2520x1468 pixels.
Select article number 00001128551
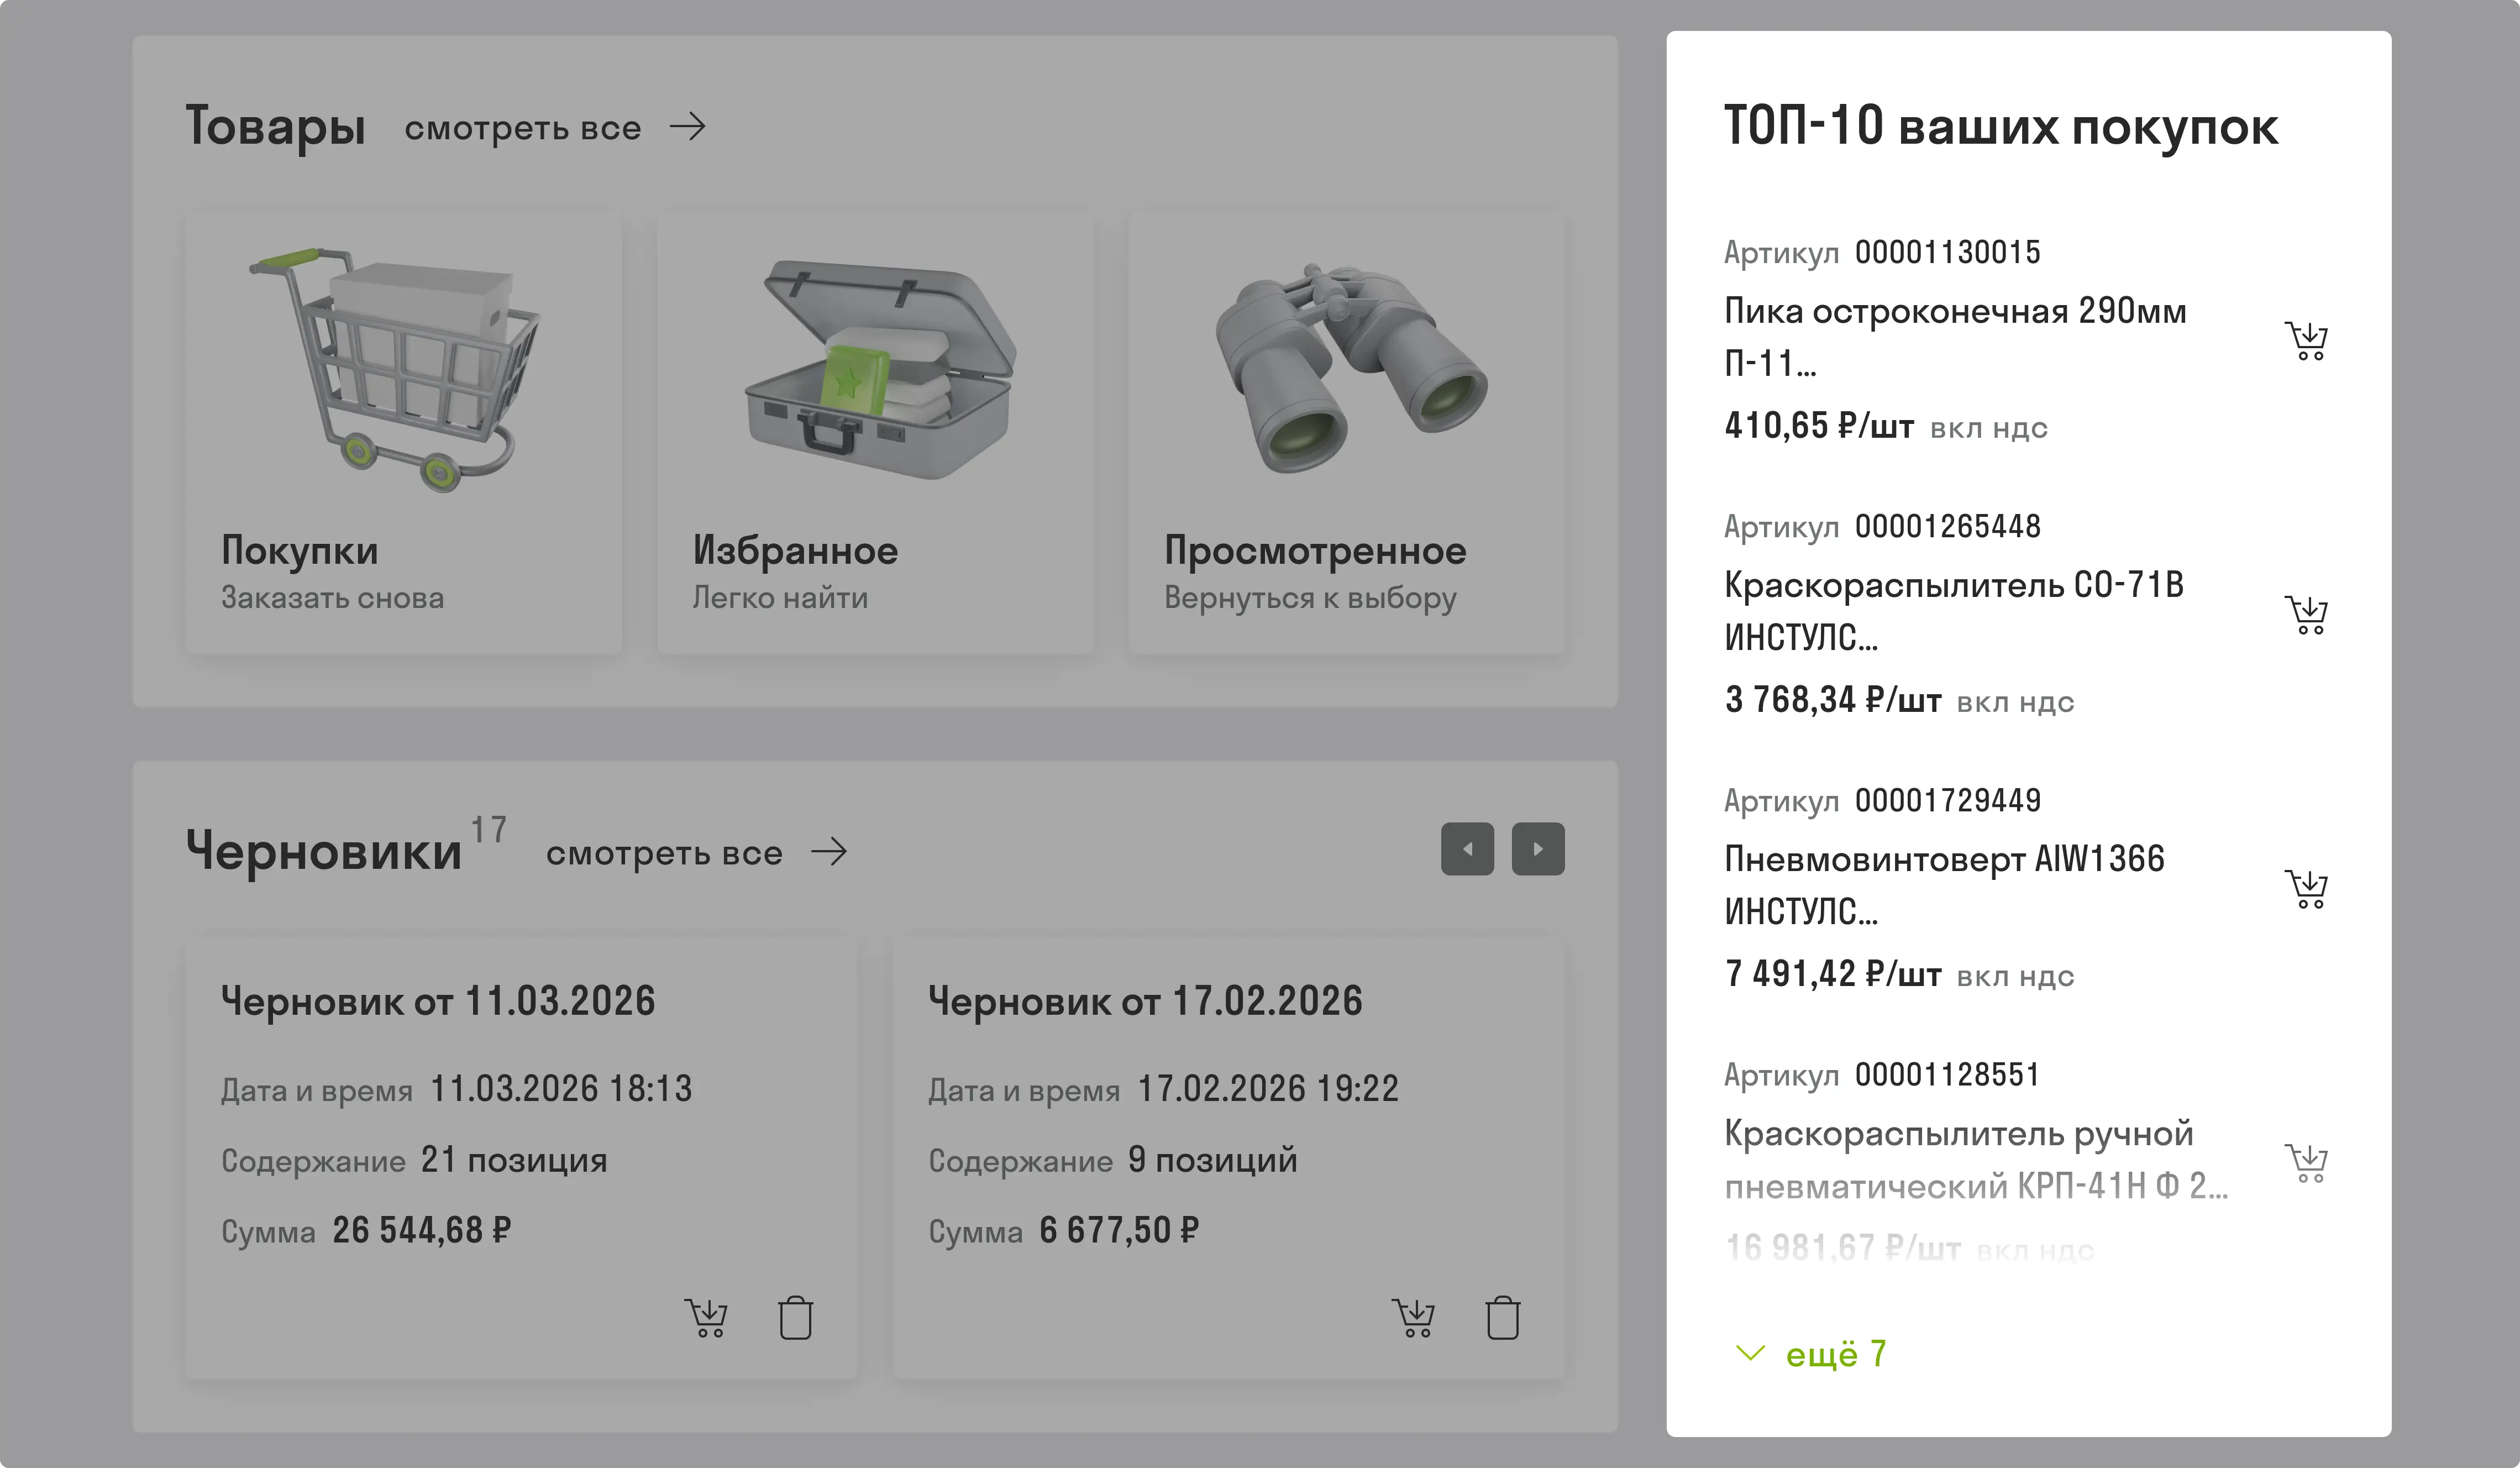pos(1948,1074)
